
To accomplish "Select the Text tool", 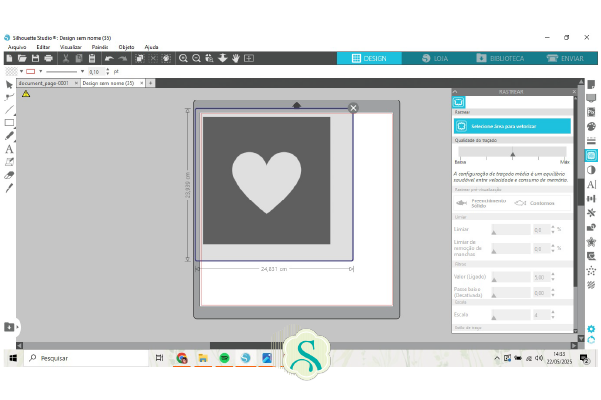I will (x=9, y=149).
